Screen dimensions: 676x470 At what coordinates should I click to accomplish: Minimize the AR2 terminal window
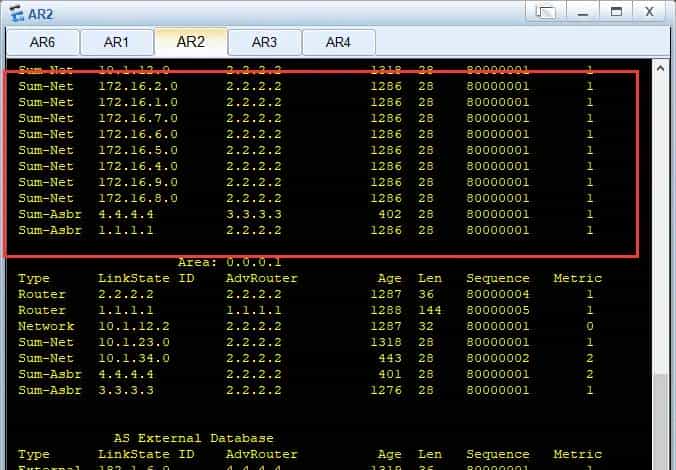click(x=581, y=13)
